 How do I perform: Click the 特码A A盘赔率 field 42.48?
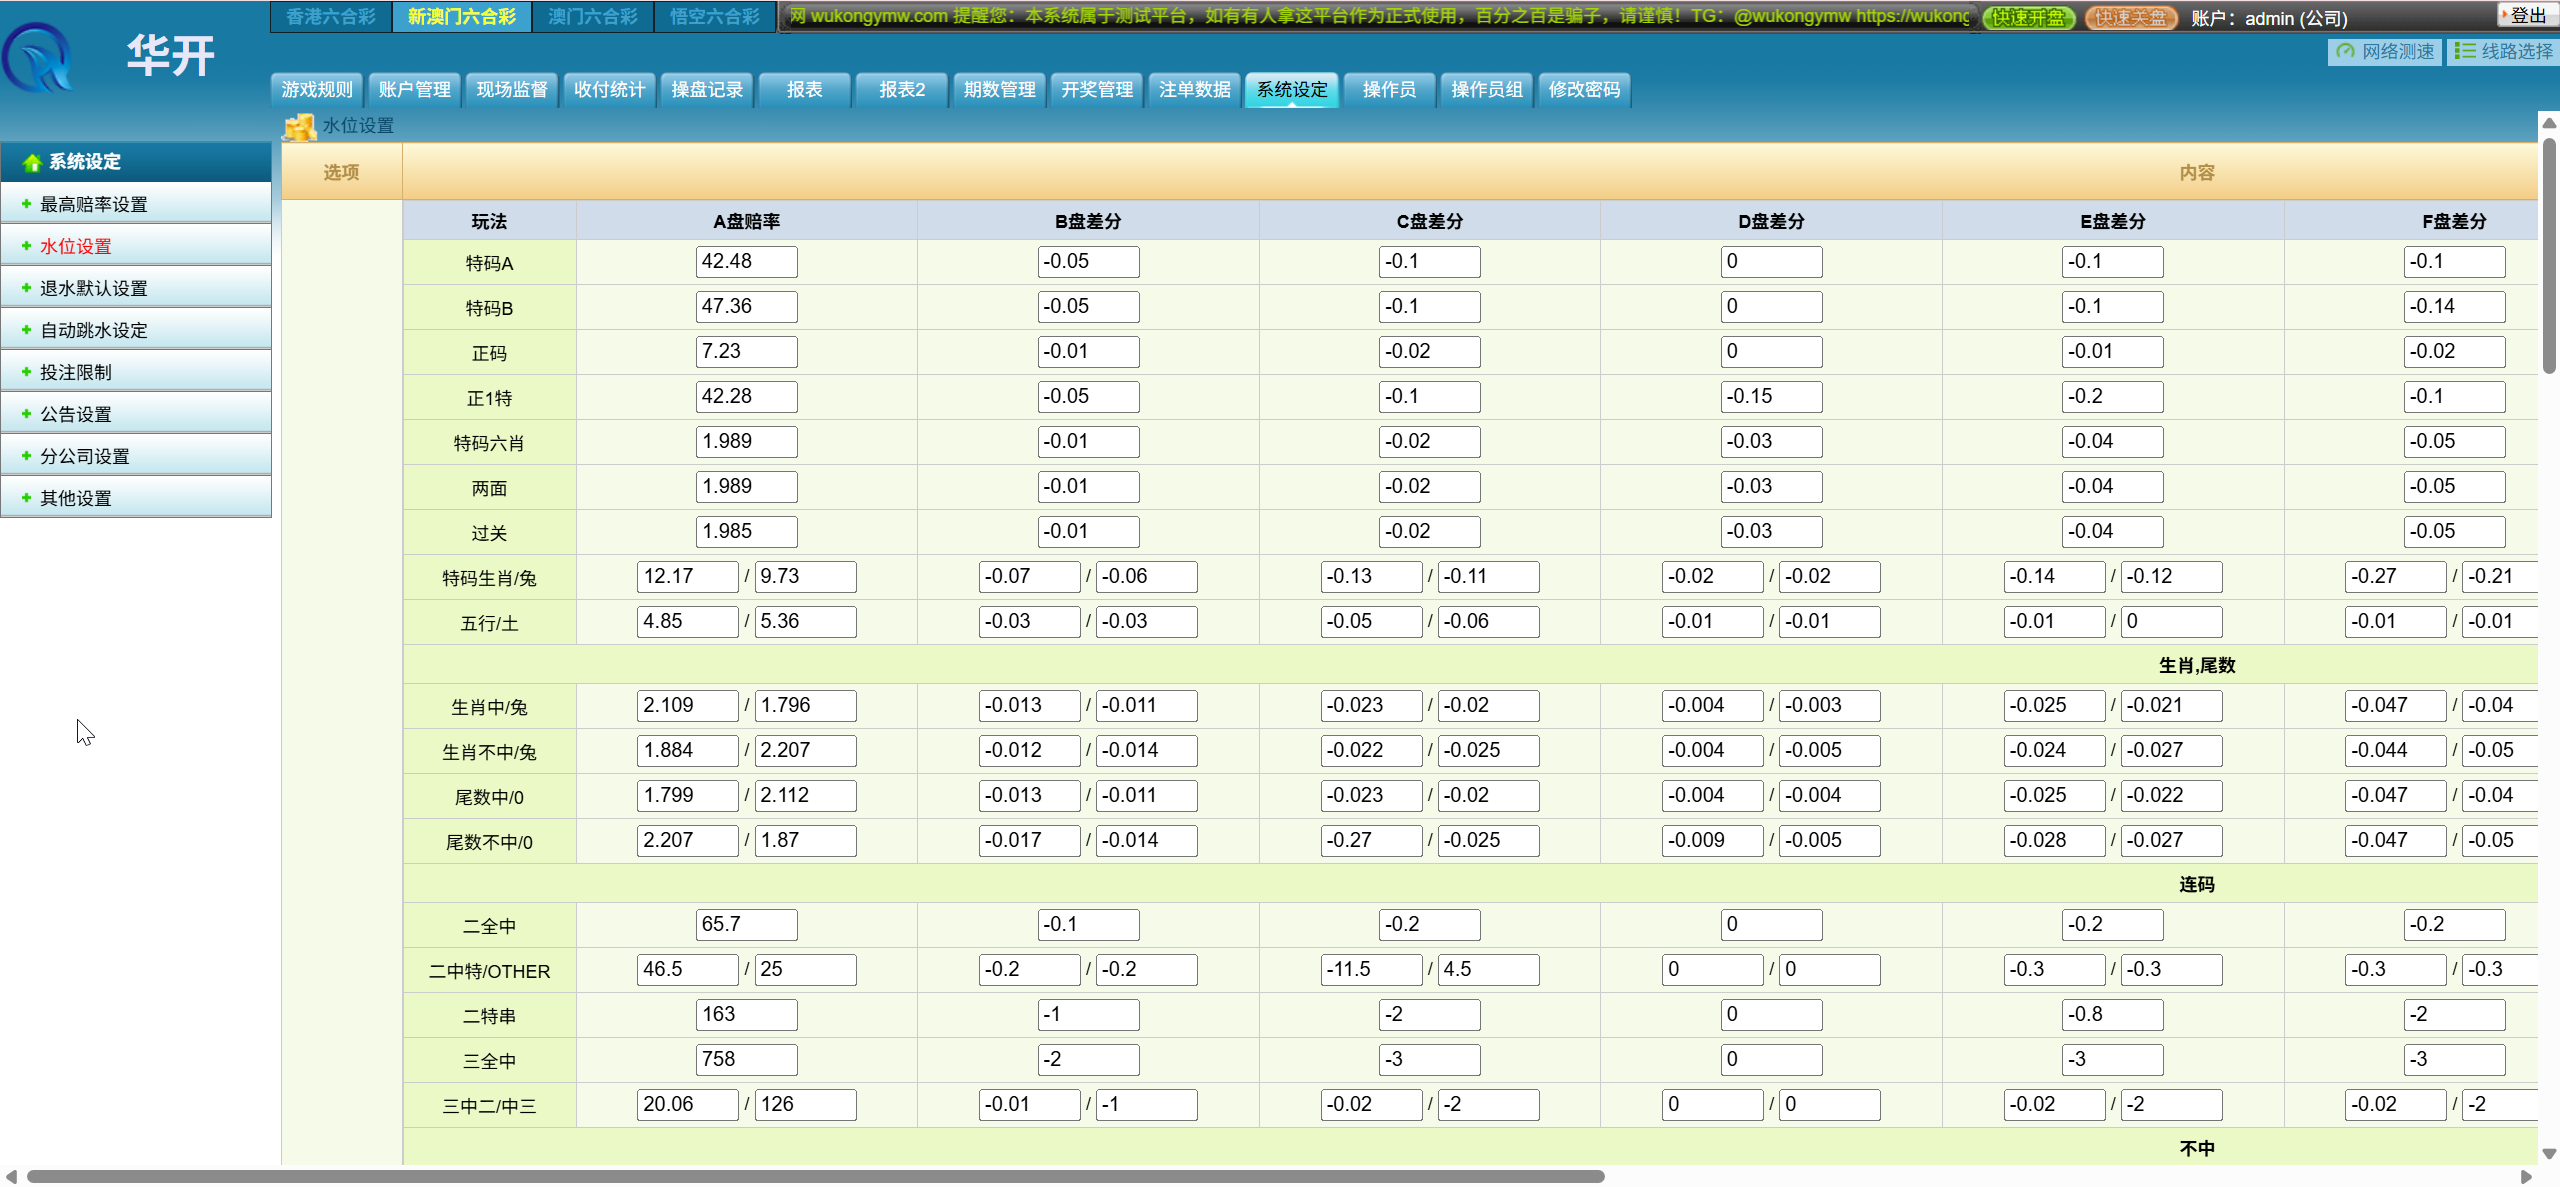[x=746, y=262]
